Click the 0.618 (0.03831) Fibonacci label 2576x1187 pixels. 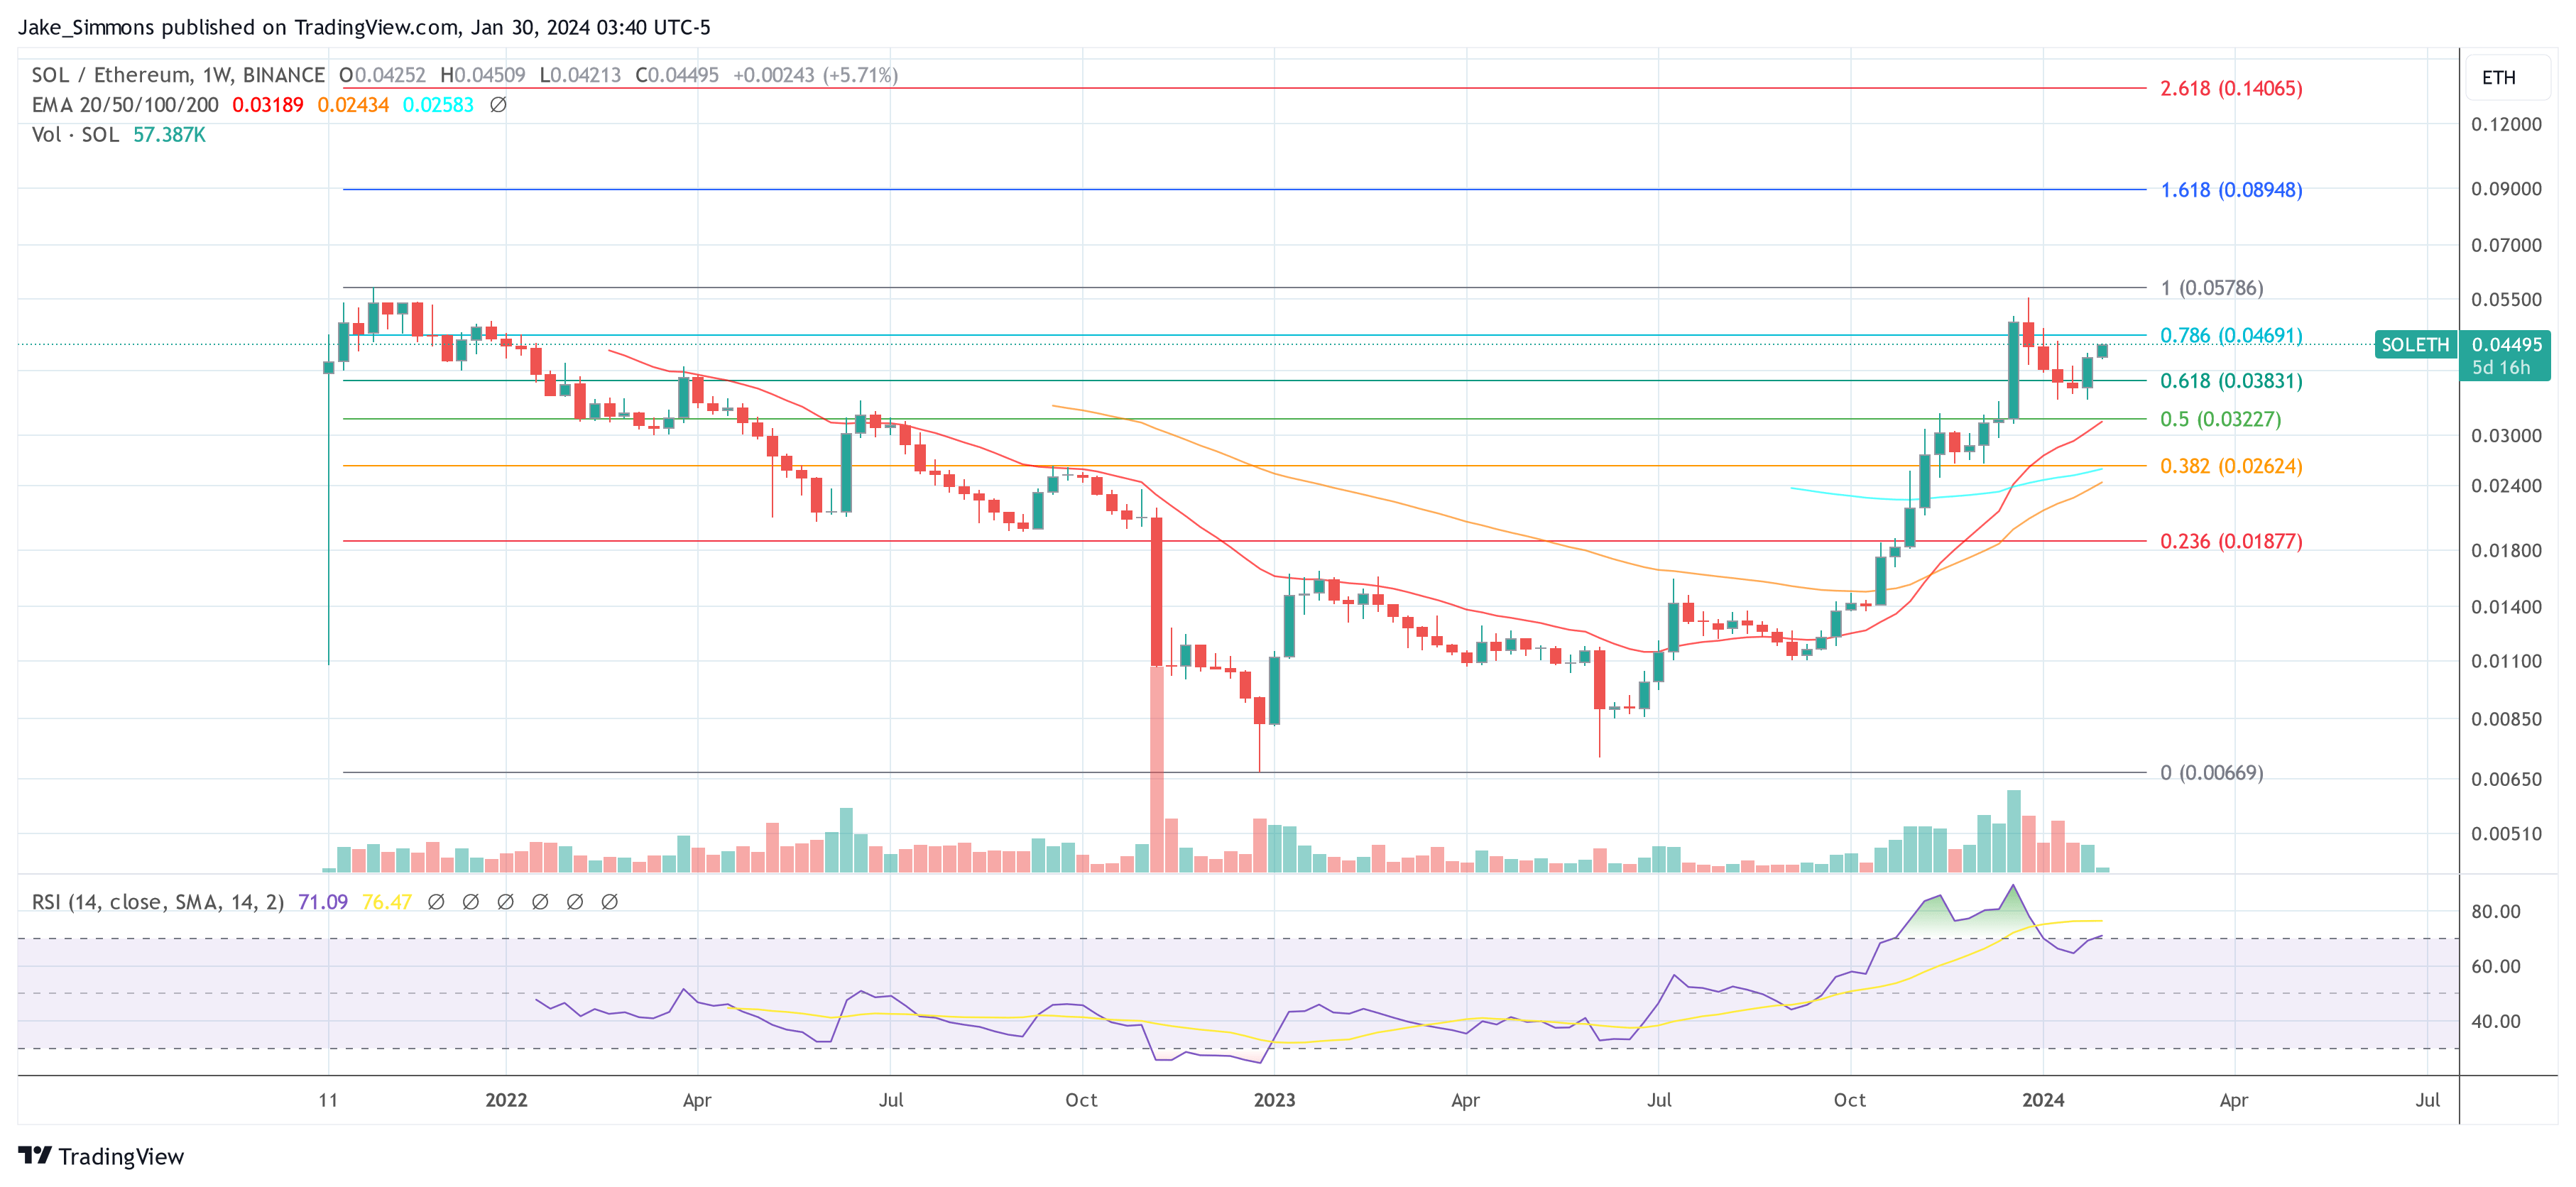(x=2231, y=381)
